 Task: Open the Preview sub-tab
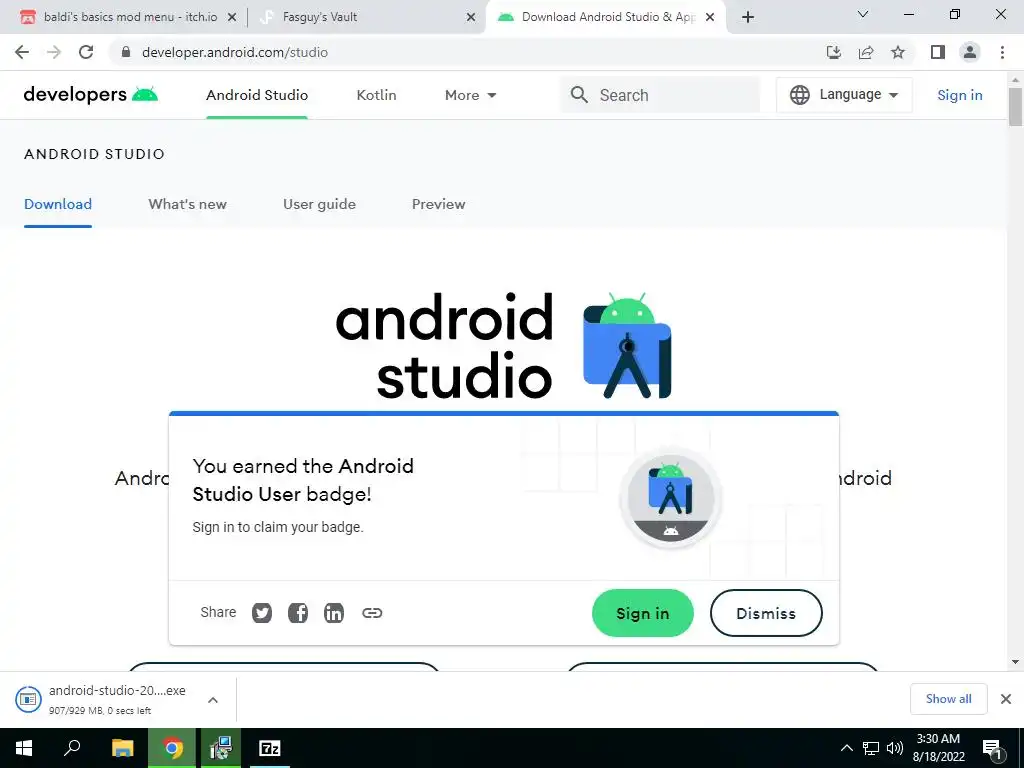click(438, 204)
